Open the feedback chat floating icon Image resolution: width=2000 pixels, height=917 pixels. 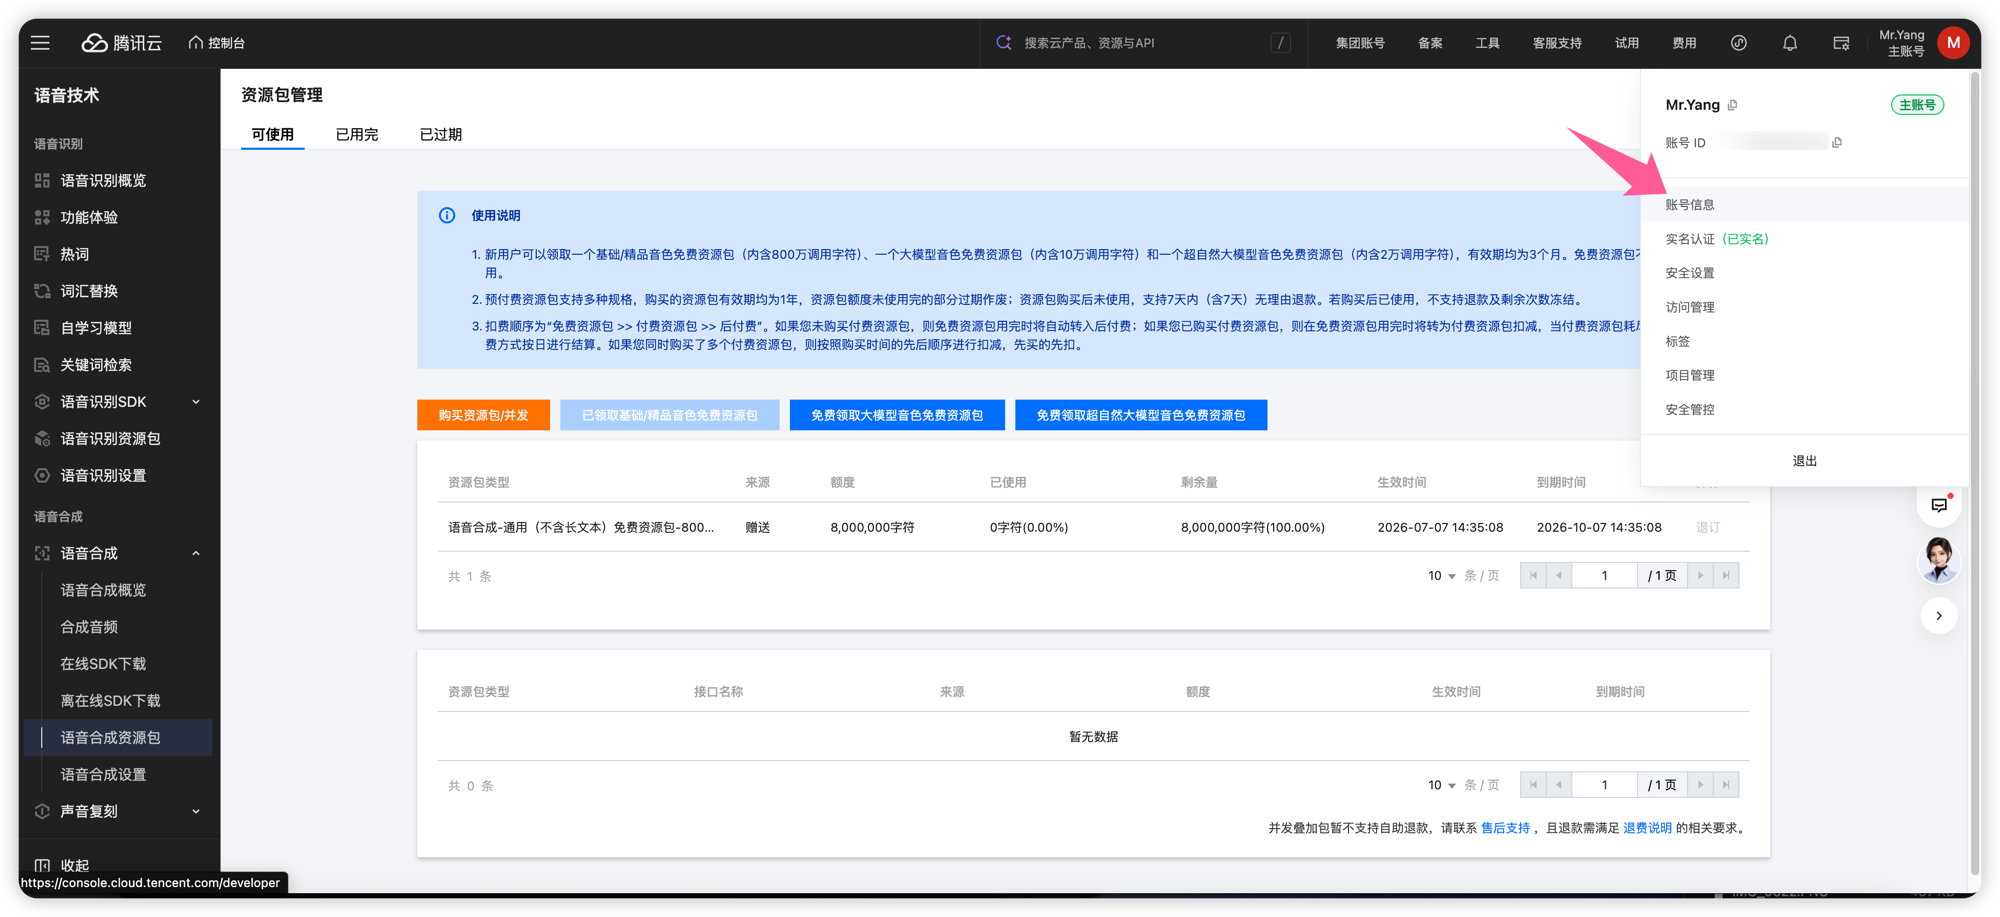tap(1939, 505)
